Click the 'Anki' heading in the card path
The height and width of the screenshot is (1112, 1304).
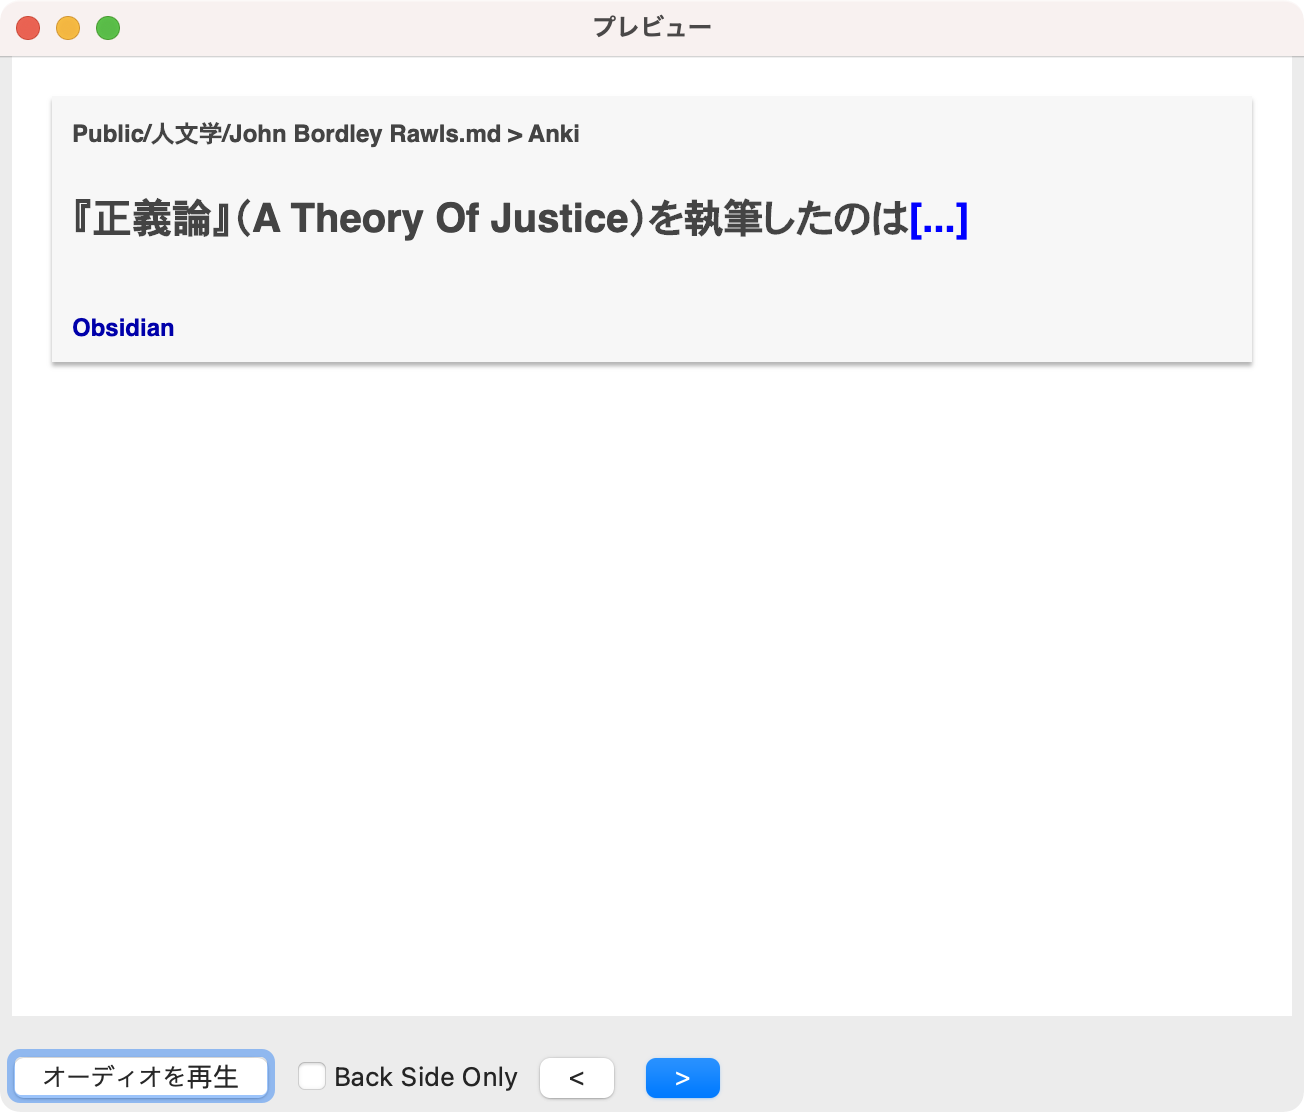coord(554,134)
